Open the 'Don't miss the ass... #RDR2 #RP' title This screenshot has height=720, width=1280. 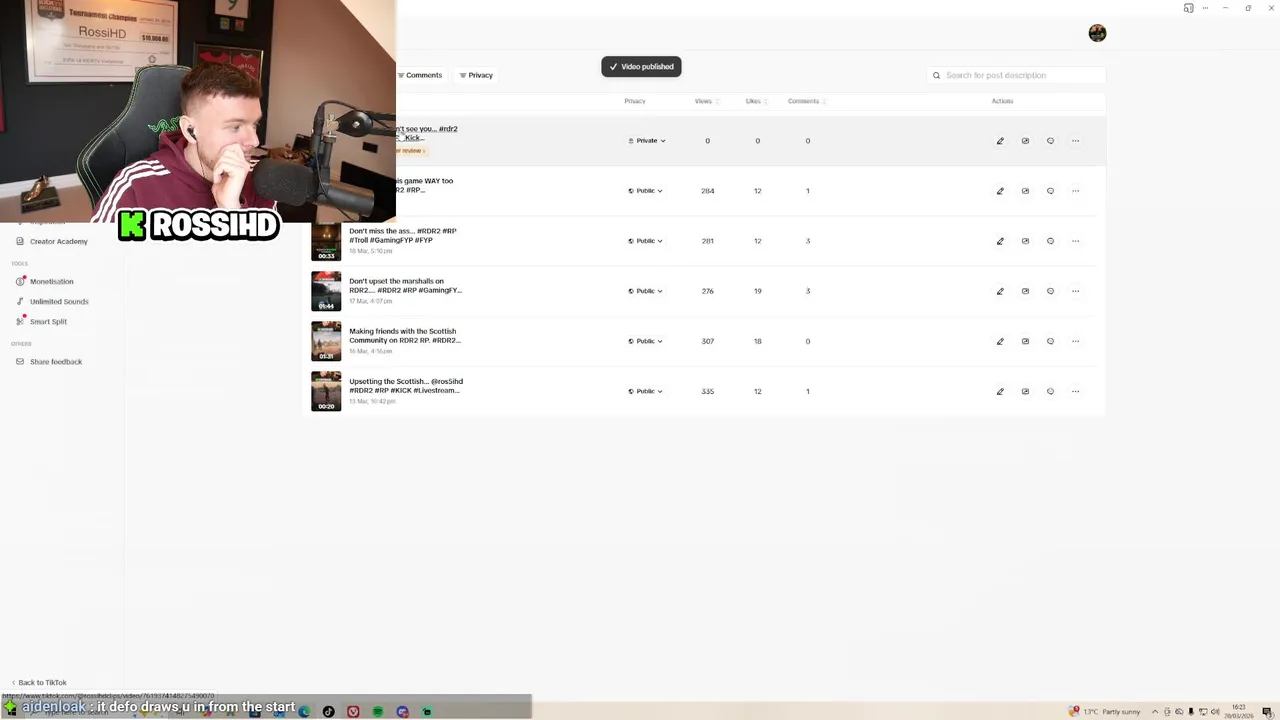coord(403,235)
